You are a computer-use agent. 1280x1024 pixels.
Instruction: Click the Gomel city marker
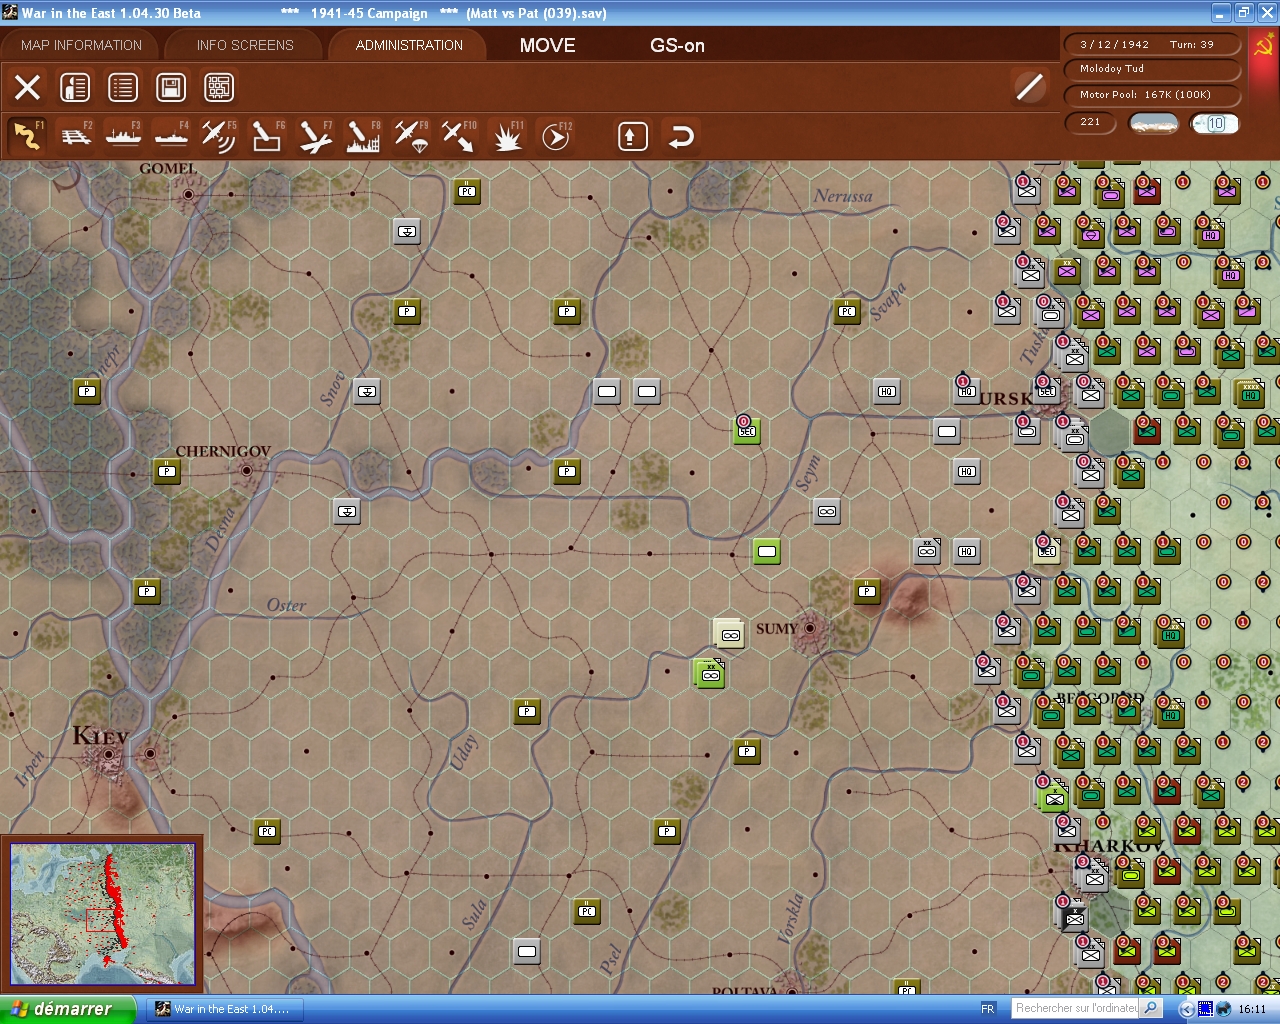pos(188,194)
